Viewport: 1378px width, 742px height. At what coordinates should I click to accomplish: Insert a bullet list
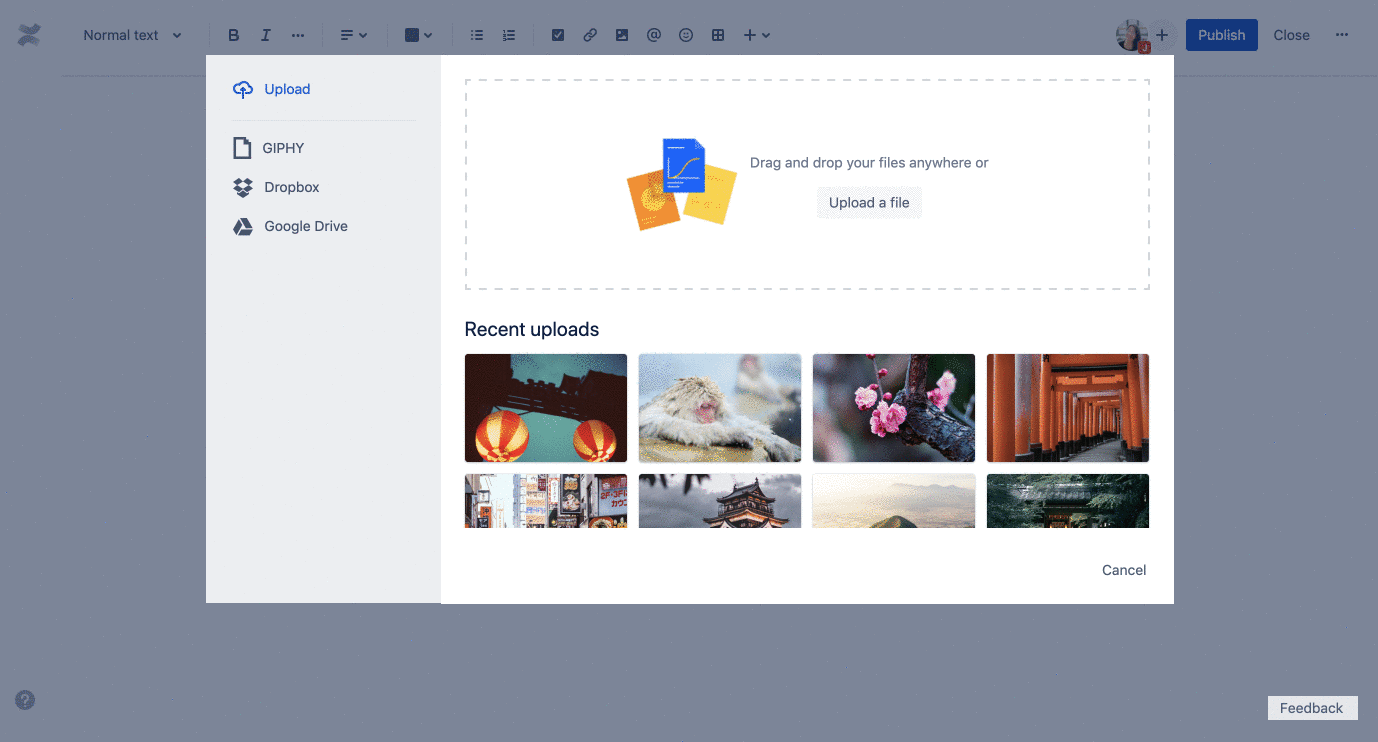tap(477, 35)
